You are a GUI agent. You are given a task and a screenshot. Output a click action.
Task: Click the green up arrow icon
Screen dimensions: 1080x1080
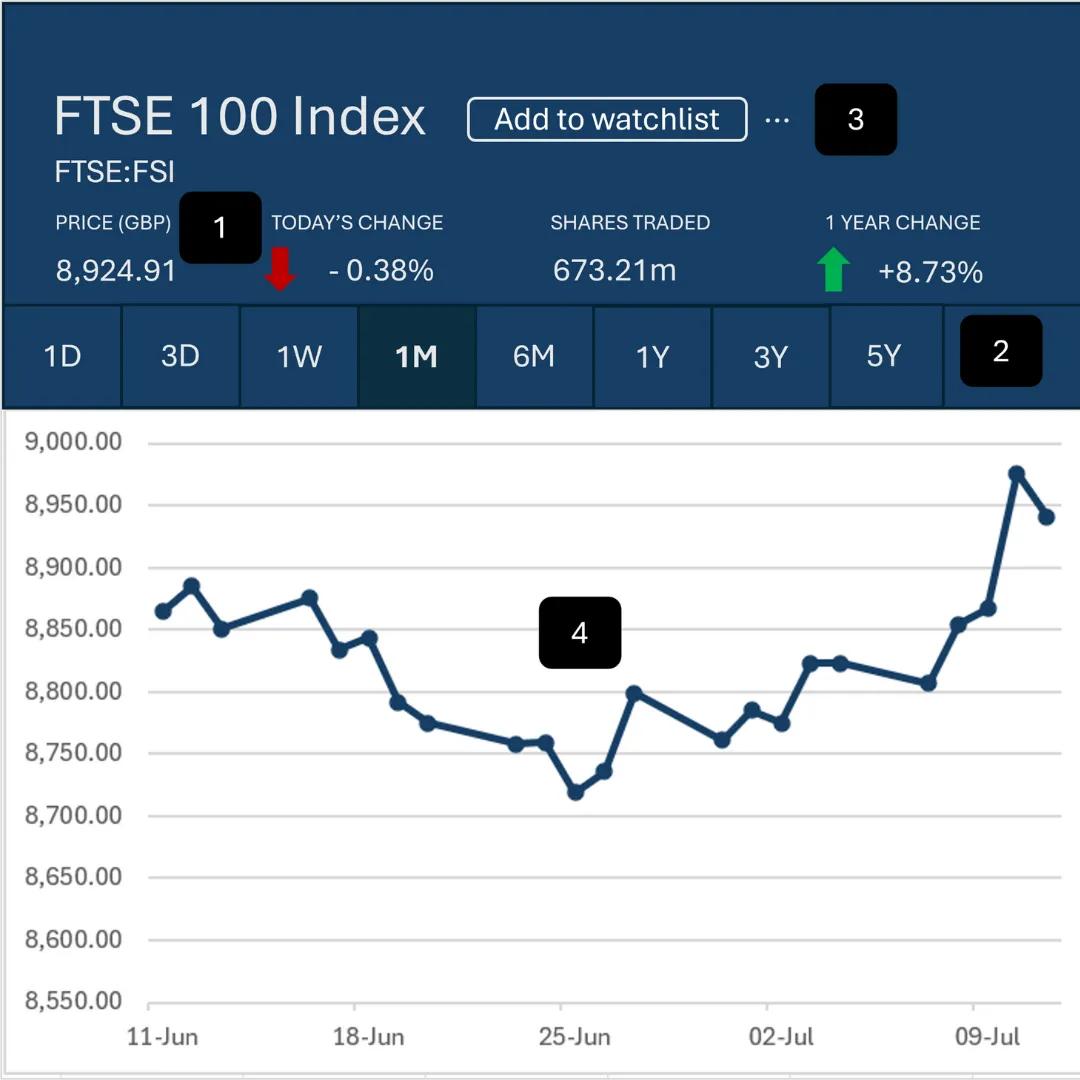click(833, 269)
